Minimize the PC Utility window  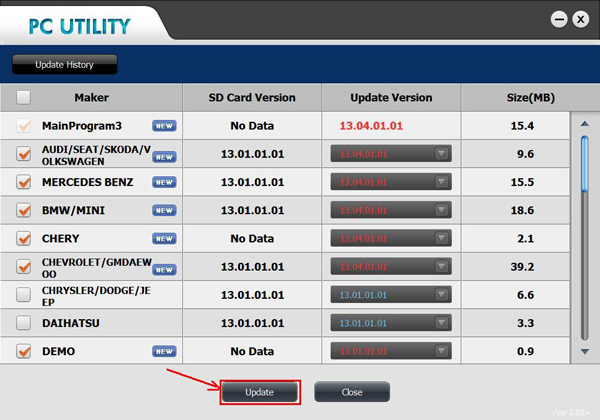pos(559,19)
